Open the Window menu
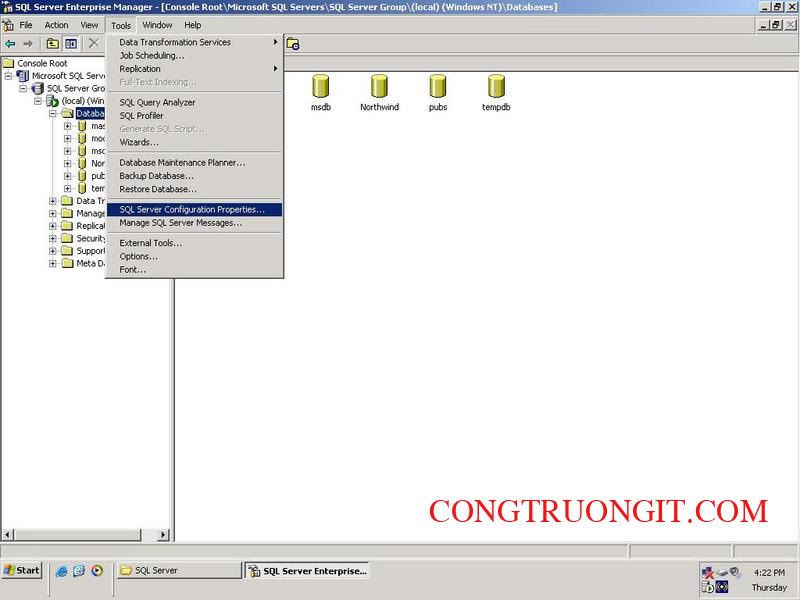The height and width of the screenshot is (600, 800). 157,25
